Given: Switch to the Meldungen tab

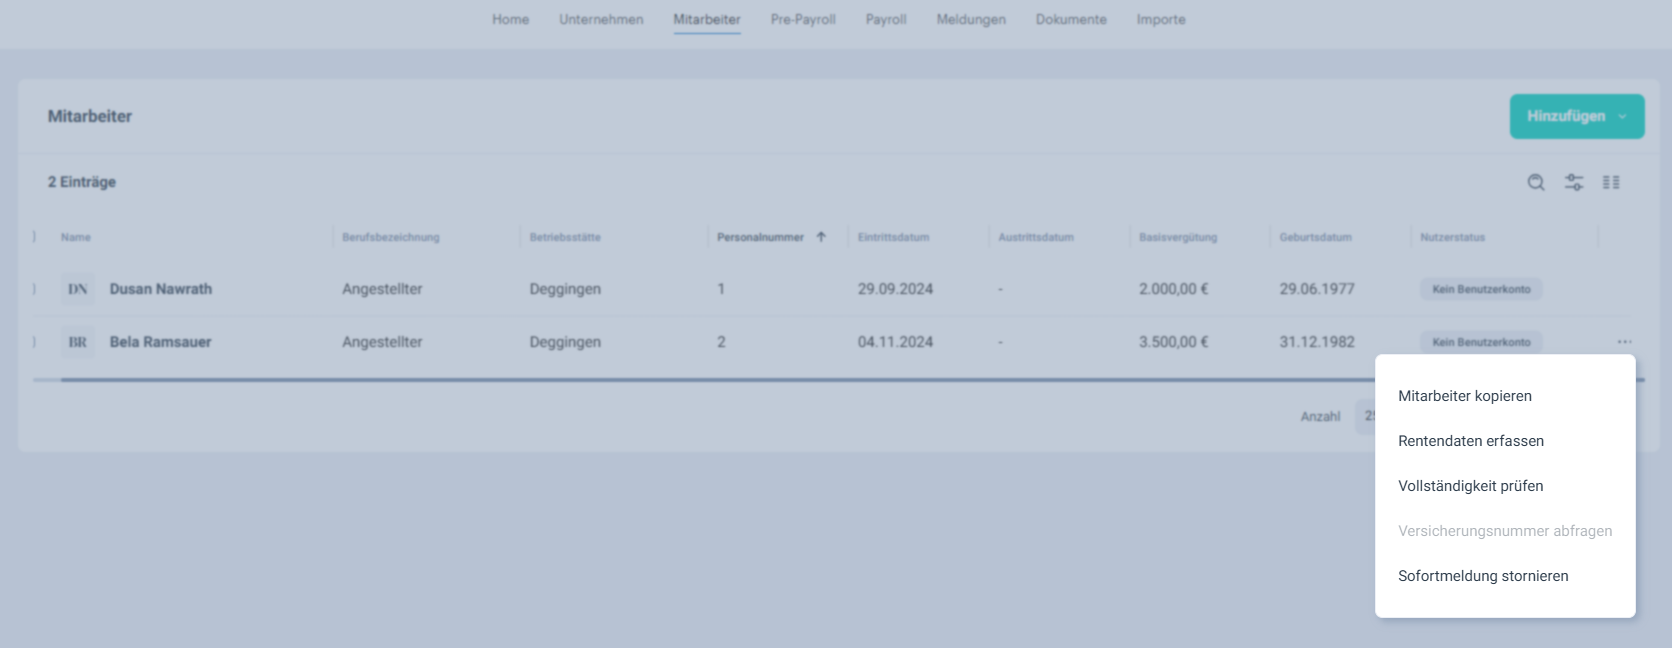Looking at the screenshot, I should (971, 19).
